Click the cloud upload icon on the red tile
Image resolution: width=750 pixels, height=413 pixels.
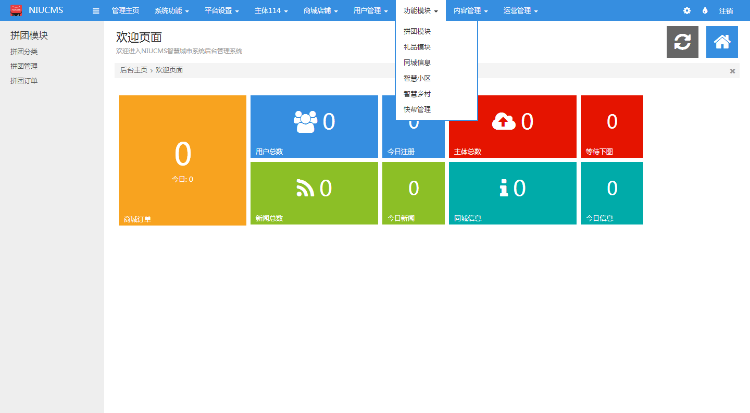coord(504,122)
